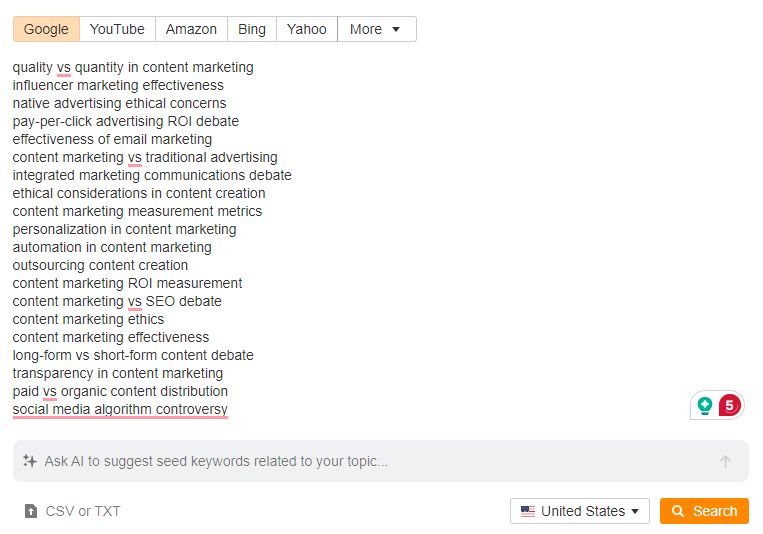This screenshot has height=534, width=763.
Task: Switch to the Google tab
Action: tap(46, 29)
